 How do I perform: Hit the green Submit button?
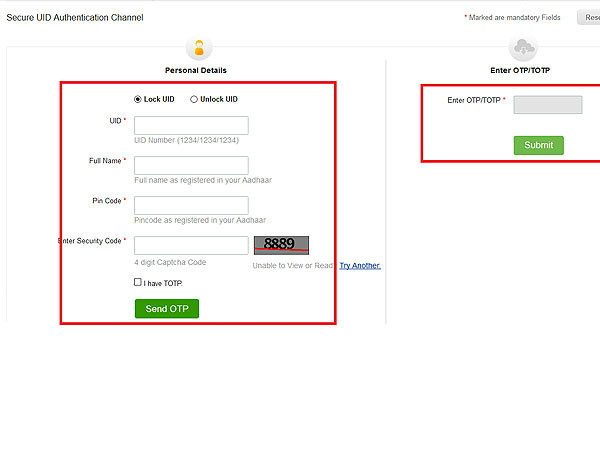click(538, 145)
